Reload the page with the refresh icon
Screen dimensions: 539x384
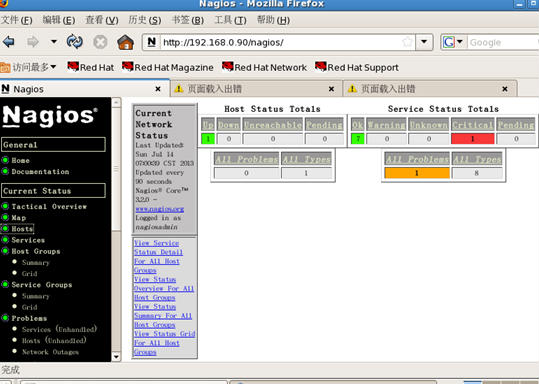pyautogui.click(x=75, y=42)
